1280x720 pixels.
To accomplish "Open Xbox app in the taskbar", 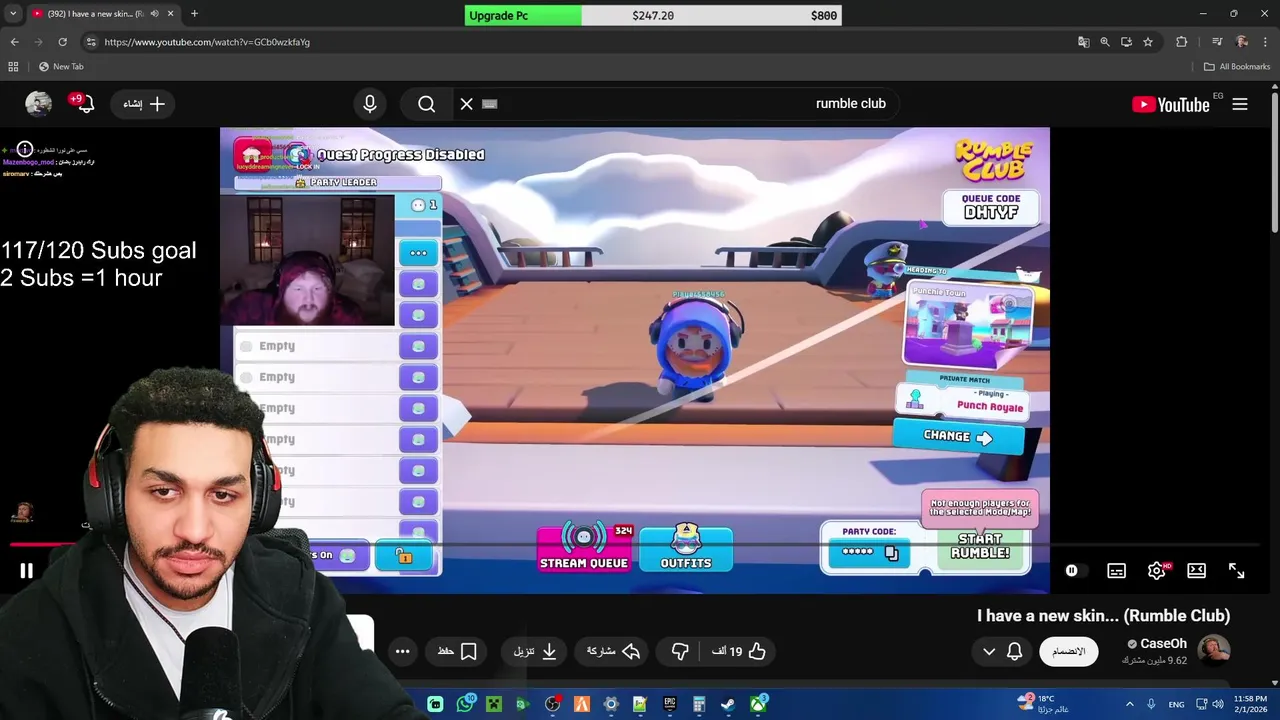I will (759, 704).
